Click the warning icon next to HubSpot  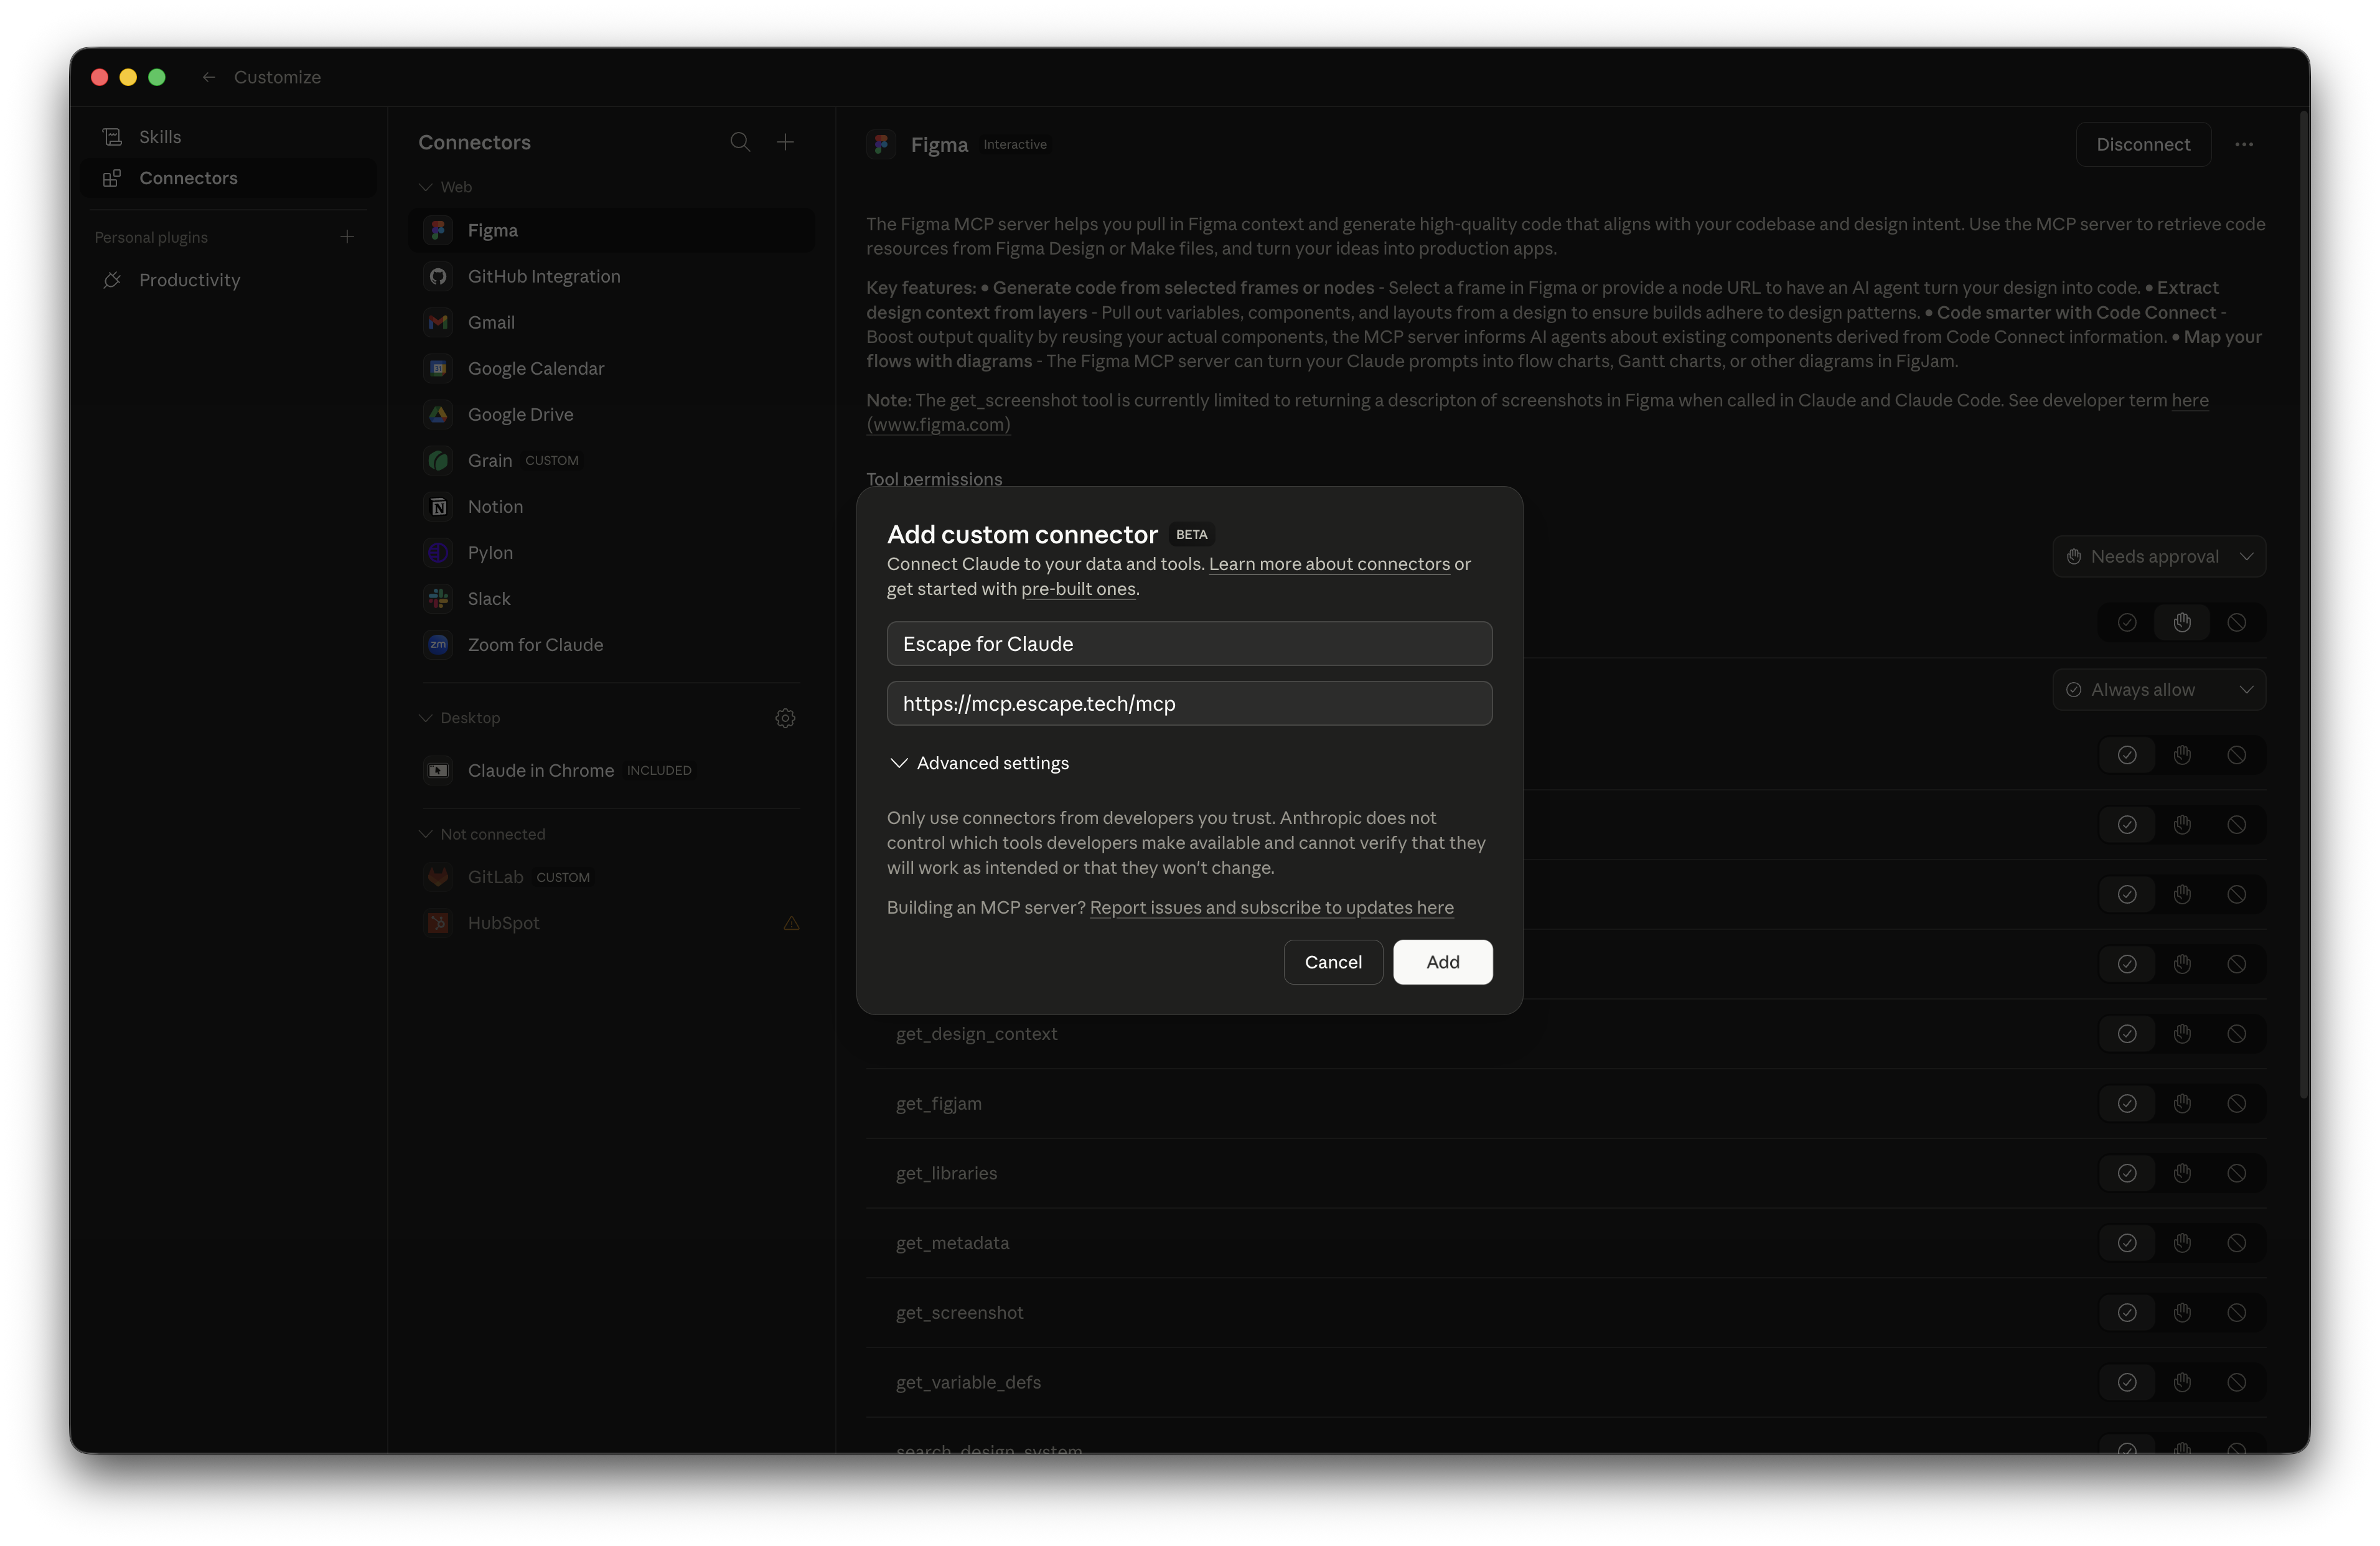tap(791, 923)
